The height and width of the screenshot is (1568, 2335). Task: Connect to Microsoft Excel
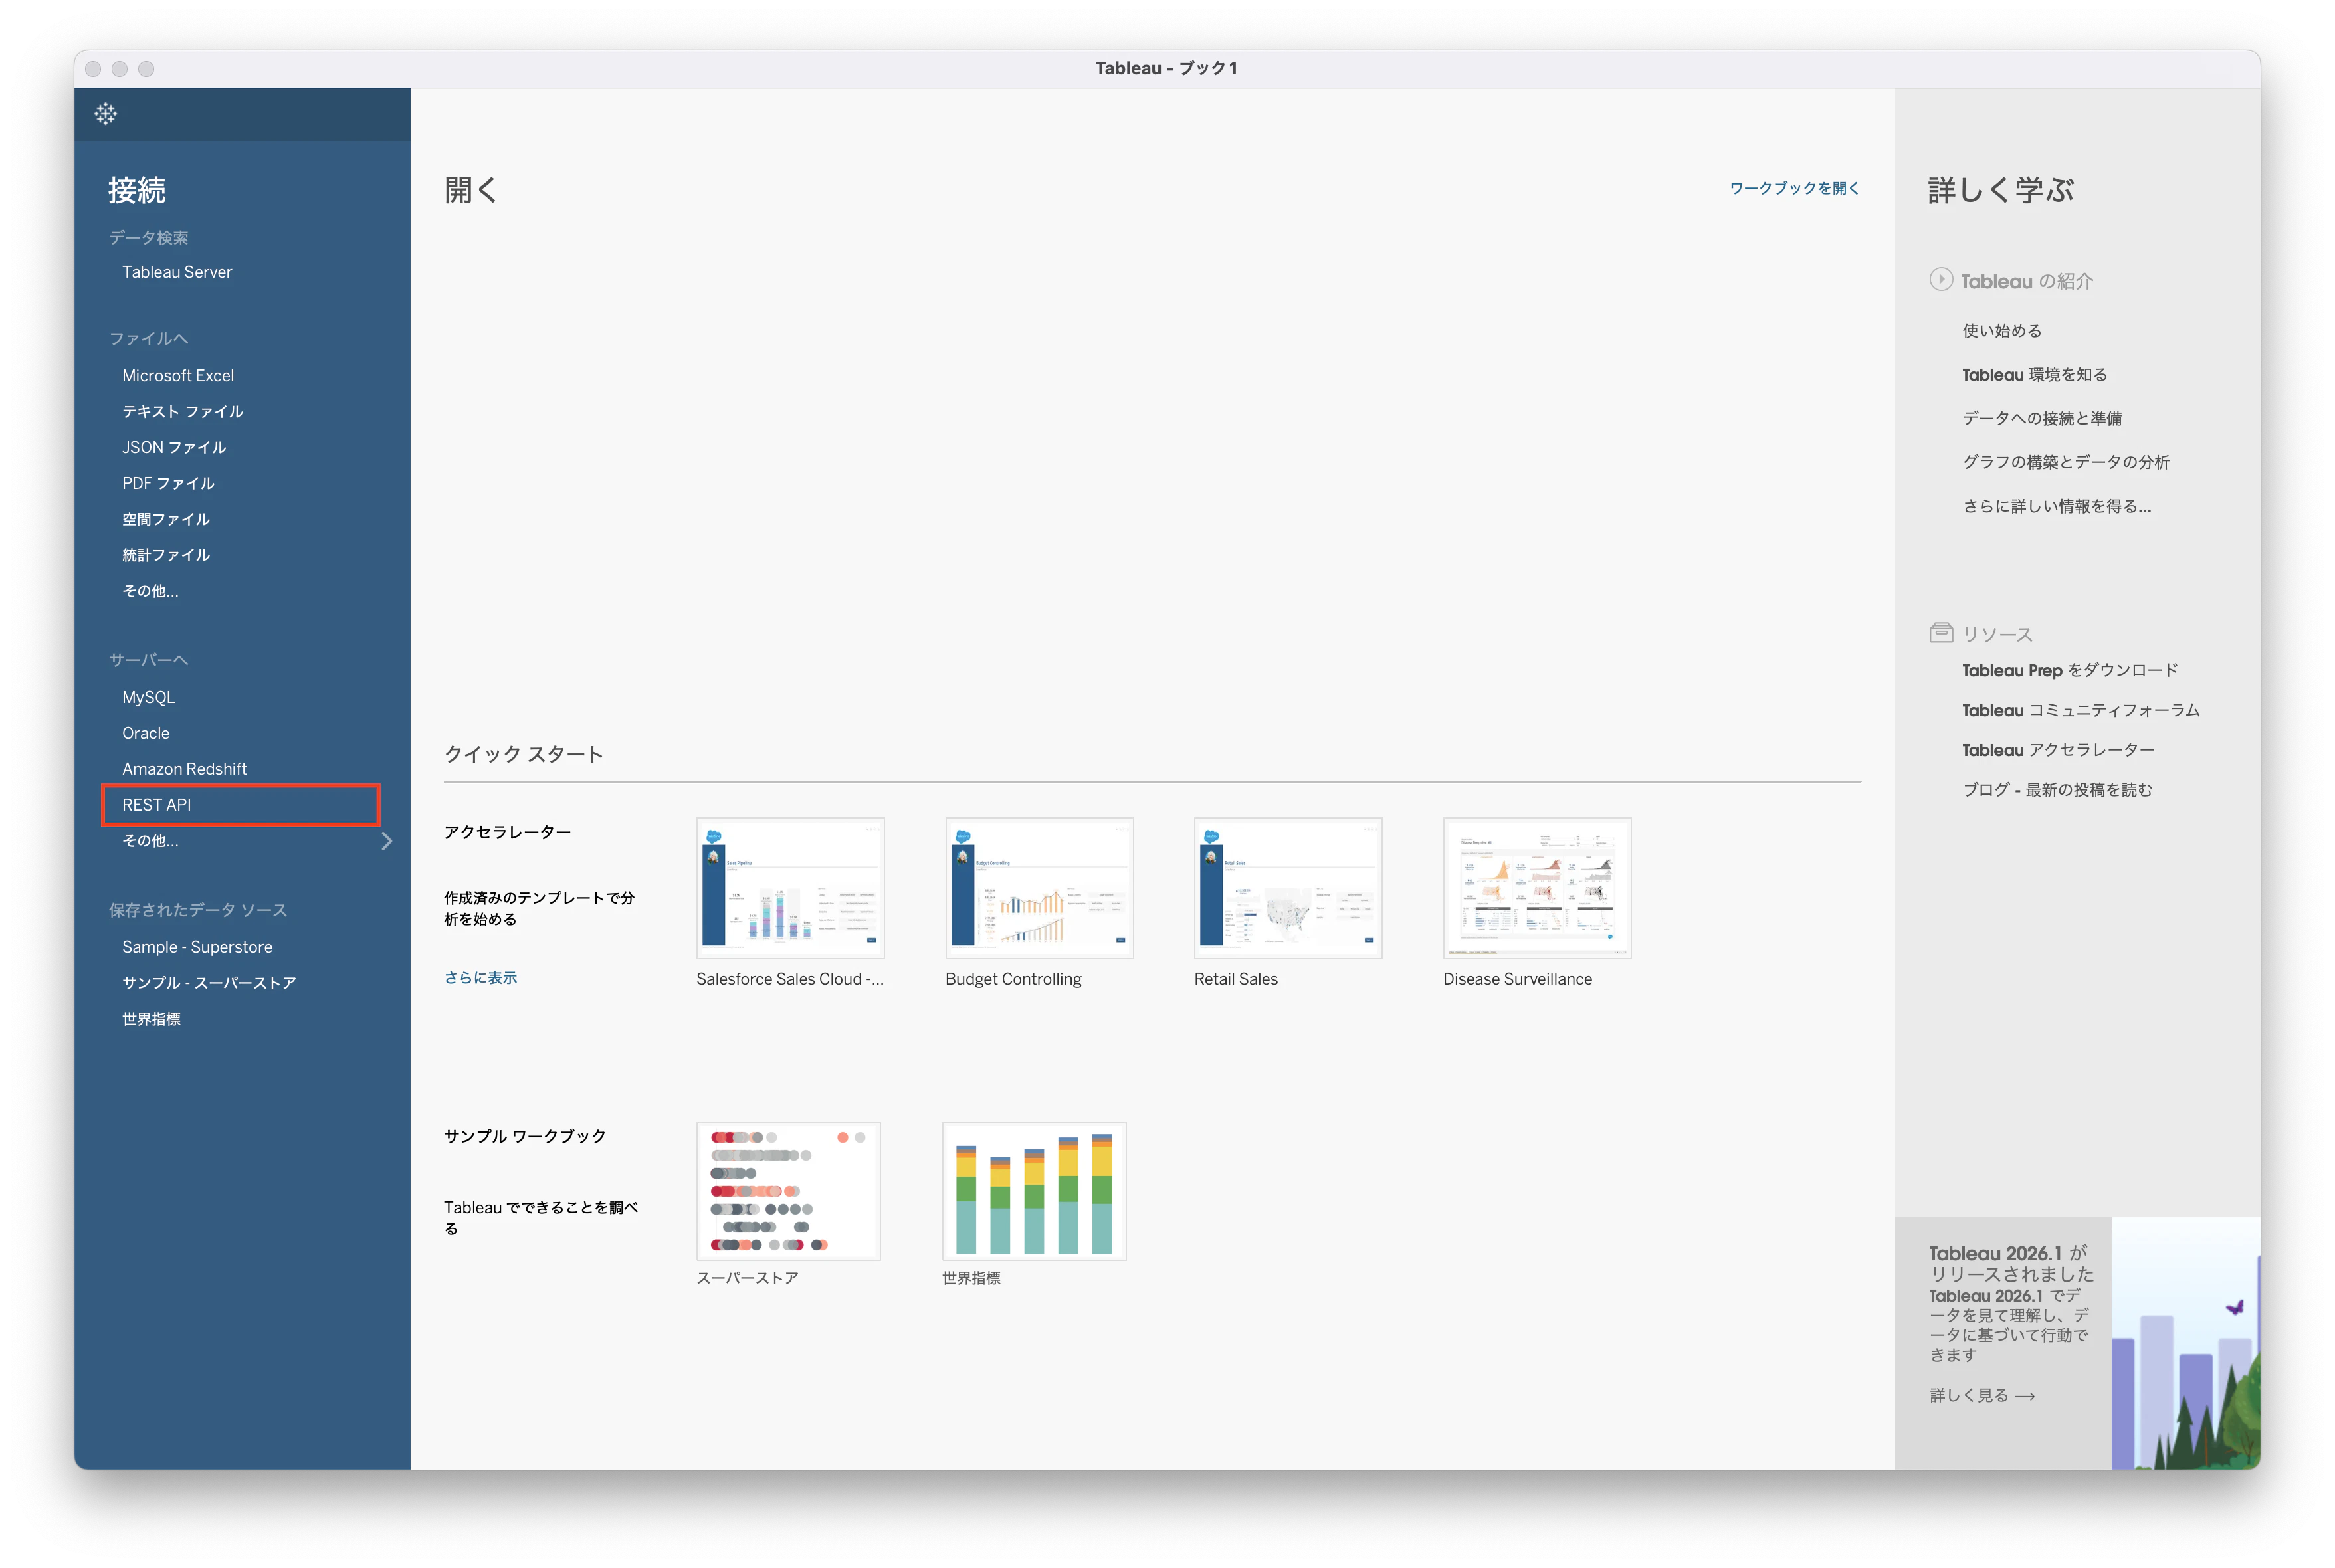pyautogui.click(x=178, y=376)
